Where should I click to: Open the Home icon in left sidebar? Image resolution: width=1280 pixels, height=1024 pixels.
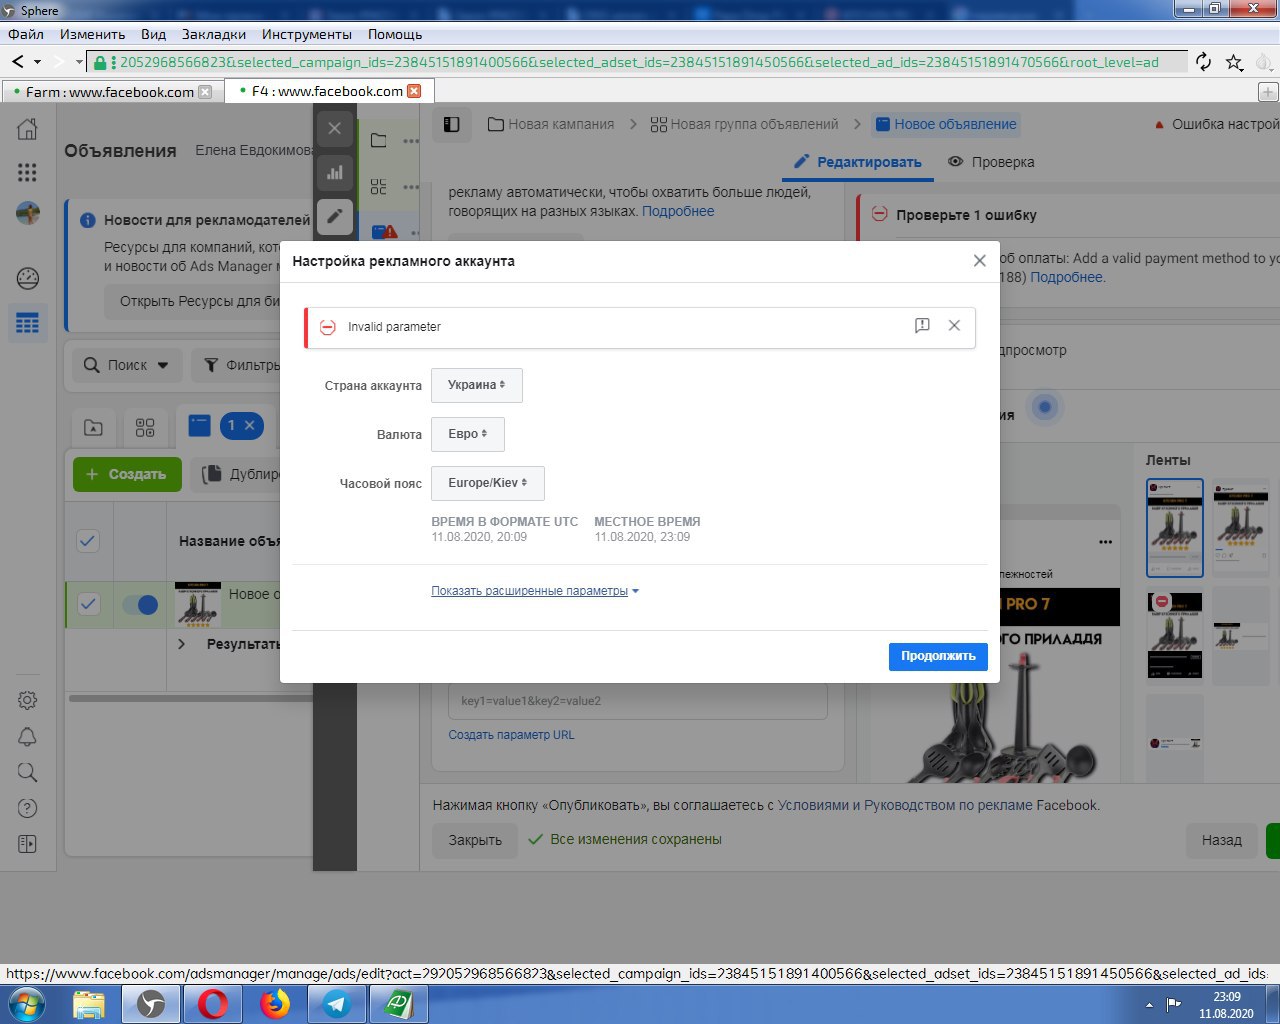pos(28,128)
